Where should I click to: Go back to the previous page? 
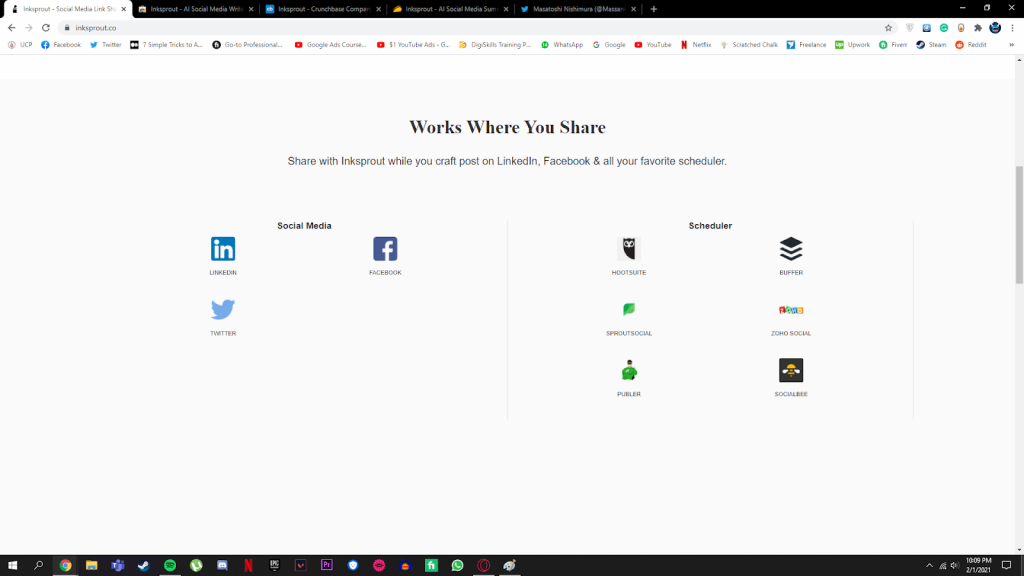tap(12, 28)
